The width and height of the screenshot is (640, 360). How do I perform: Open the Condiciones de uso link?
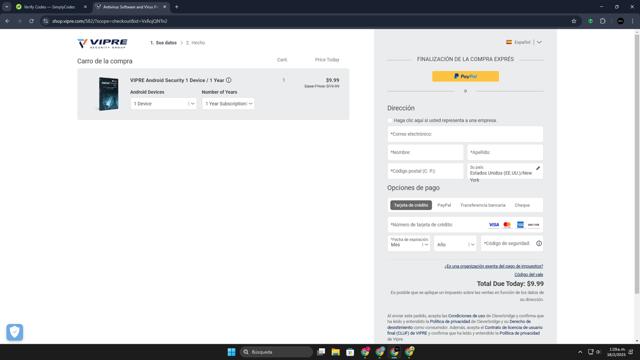[467, 316]
